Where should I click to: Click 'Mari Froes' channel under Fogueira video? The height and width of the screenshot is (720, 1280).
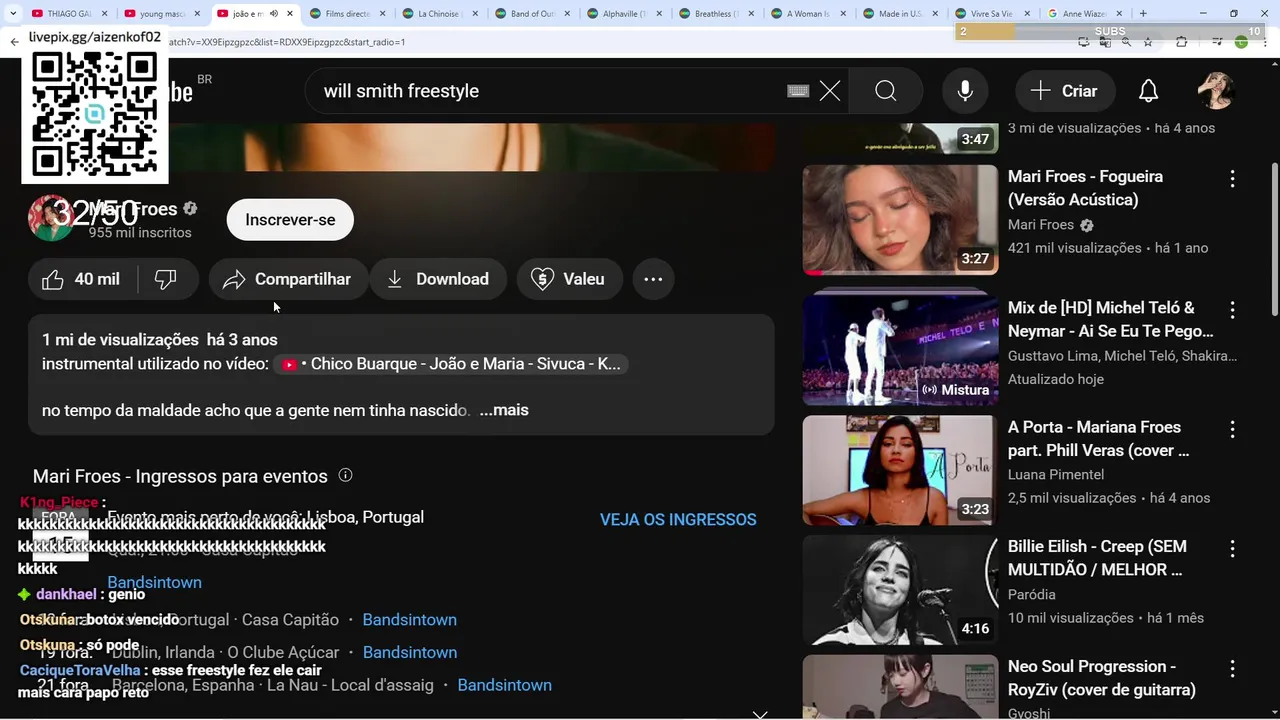click(1041, 225)
